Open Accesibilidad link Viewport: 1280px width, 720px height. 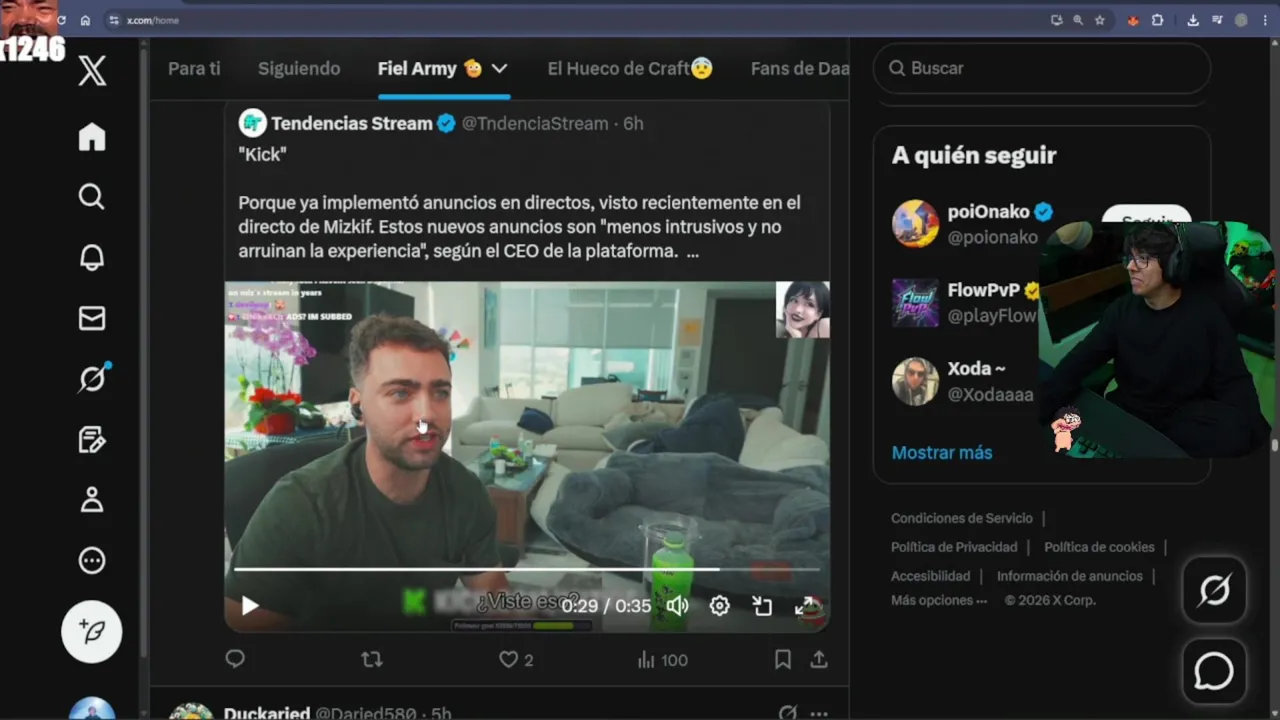pyautogui.click(x=931, y=576)
